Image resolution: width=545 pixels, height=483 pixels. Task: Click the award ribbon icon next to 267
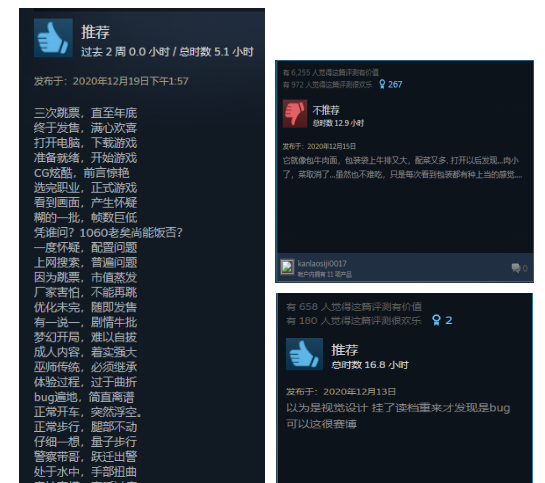coord(382,84)
